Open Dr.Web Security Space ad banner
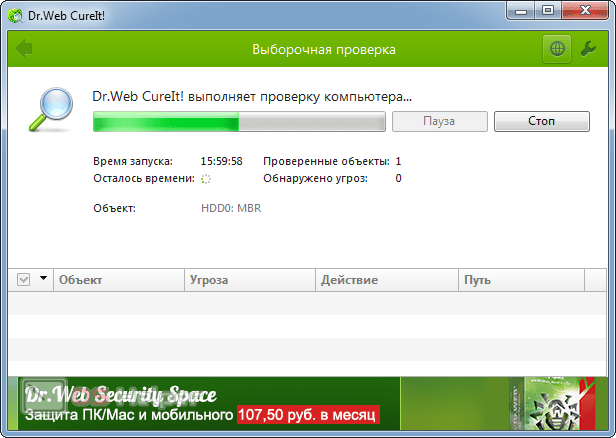Viewport: 616px width, 438px height. coord(308,403)
